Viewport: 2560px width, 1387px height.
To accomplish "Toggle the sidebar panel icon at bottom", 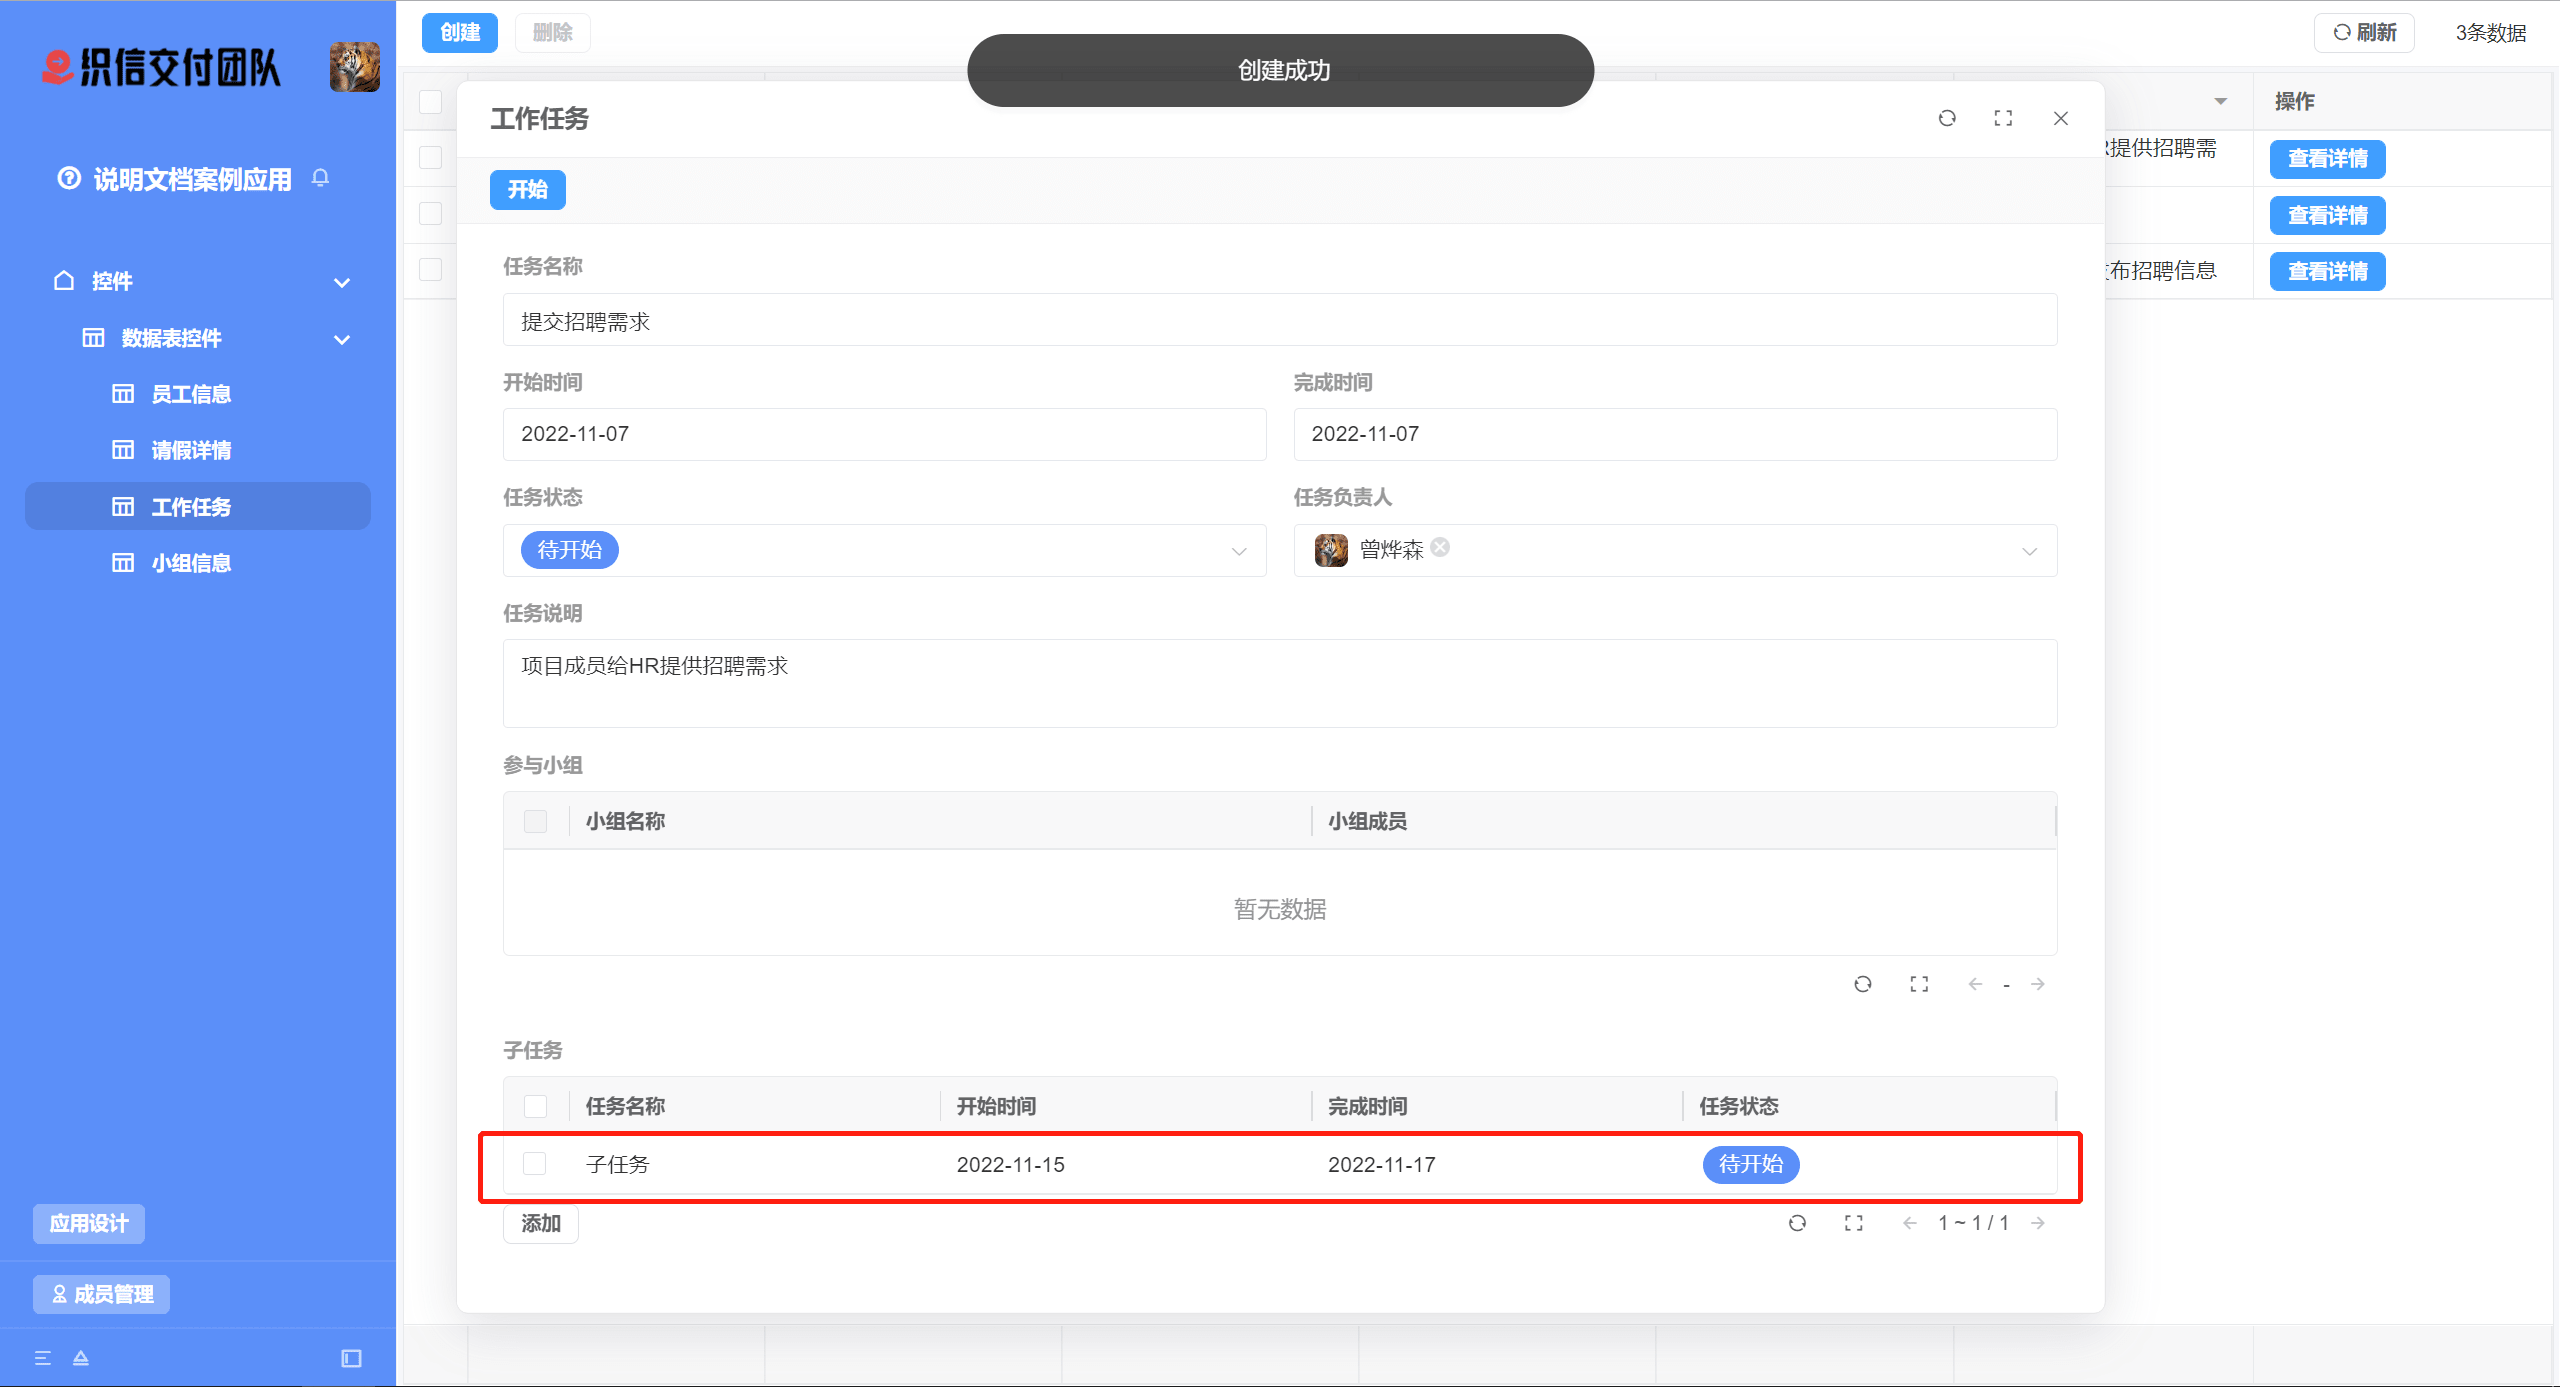I will click(x=351, y=1358).
